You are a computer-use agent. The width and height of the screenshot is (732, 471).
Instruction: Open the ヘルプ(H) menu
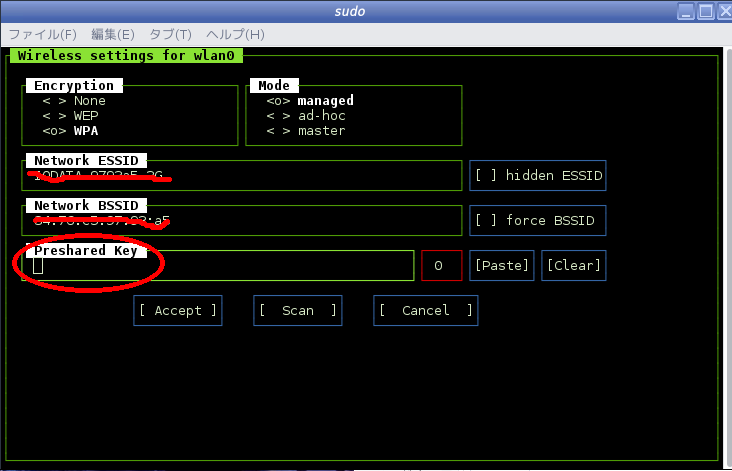pyautogui.click(x=235, y=35)
